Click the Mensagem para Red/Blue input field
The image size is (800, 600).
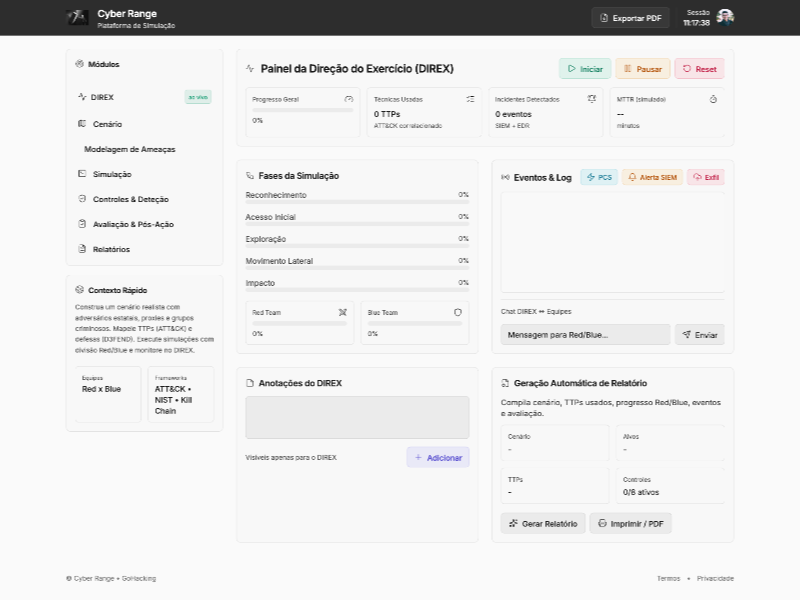tap(585, 335)
